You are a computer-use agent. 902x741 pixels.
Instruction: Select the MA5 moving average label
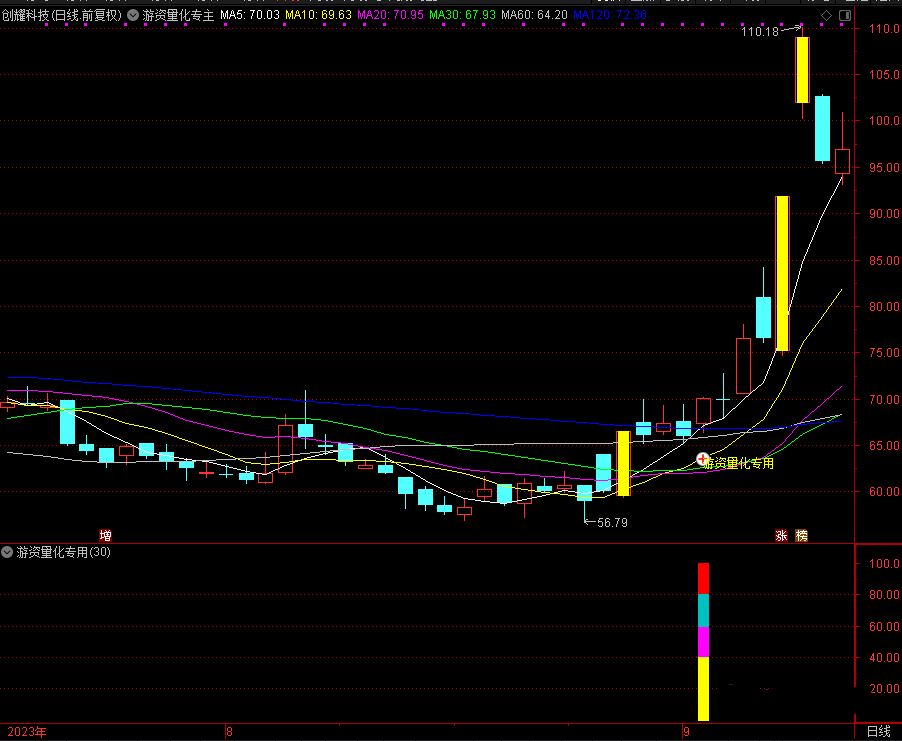point(250,16)
